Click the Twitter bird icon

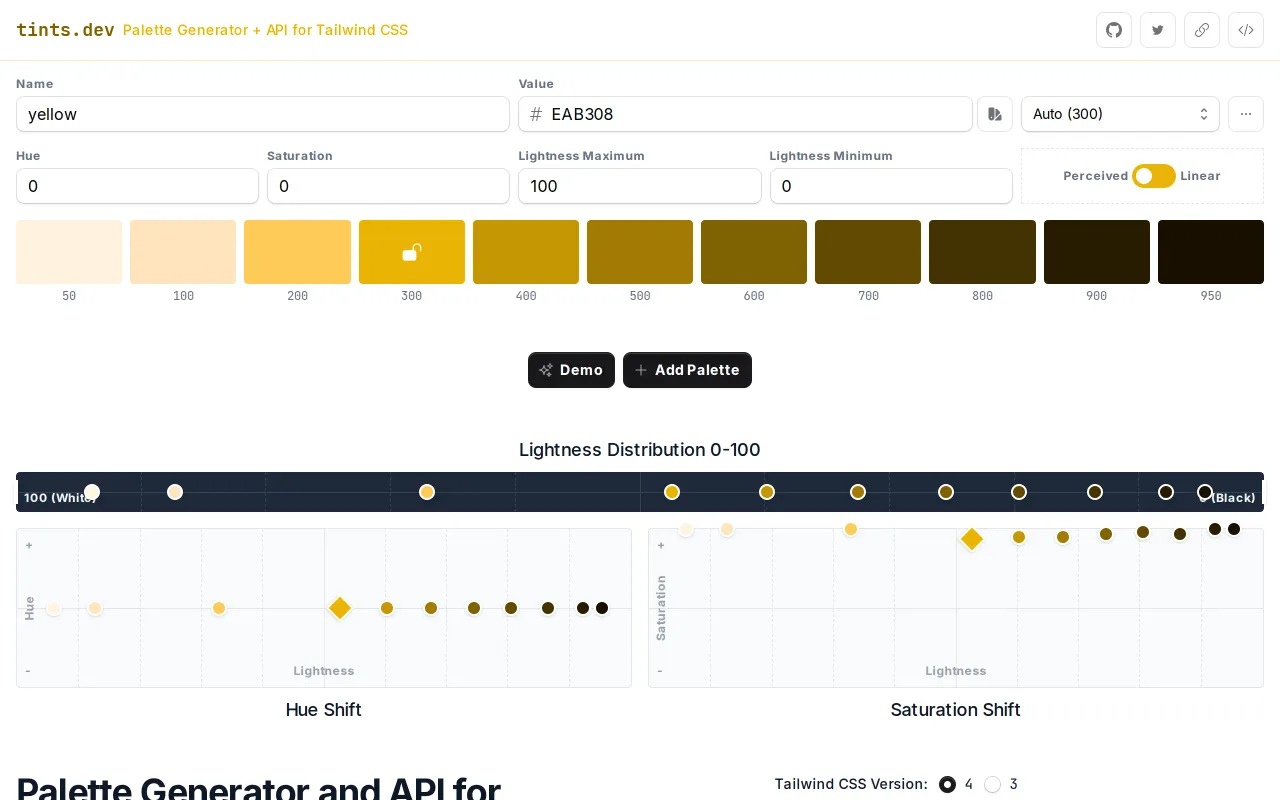[x=1158, y=30]
